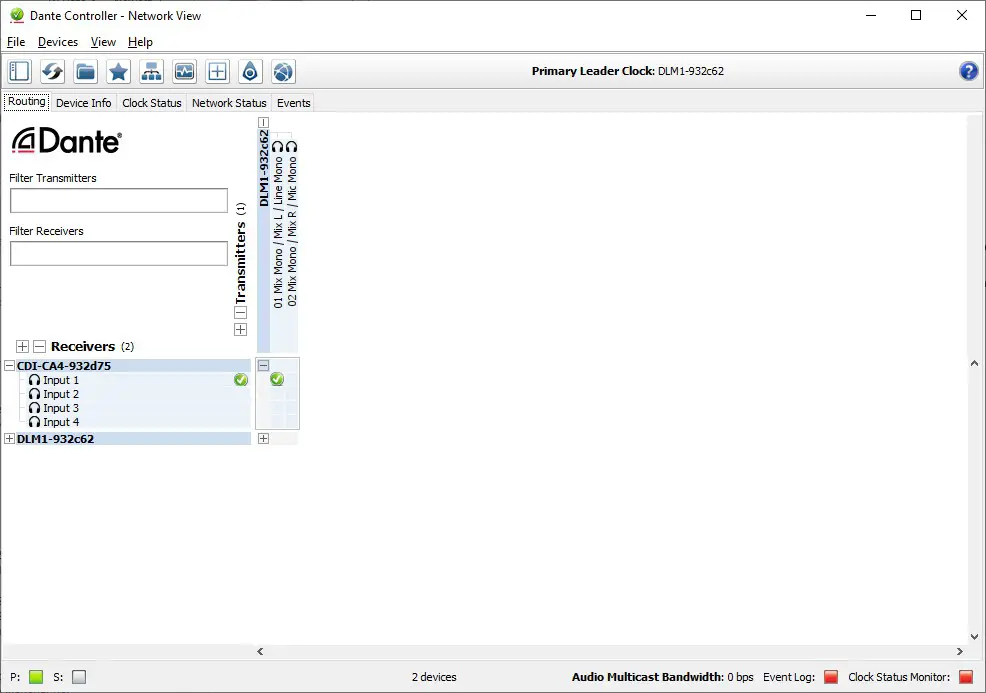
Task: Open the blue help question mark icon
Action: tap(968, 71)
